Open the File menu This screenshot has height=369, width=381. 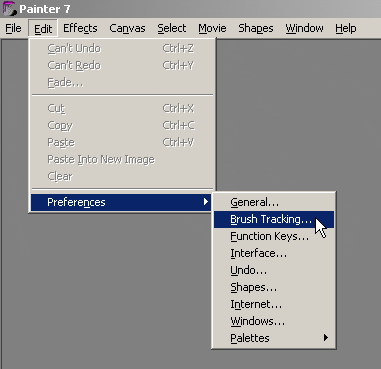13,28
